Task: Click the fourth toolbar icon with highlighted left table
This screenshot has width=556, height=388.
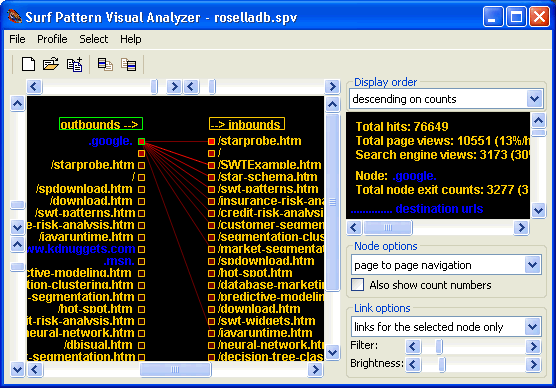Action: [105, 65]
